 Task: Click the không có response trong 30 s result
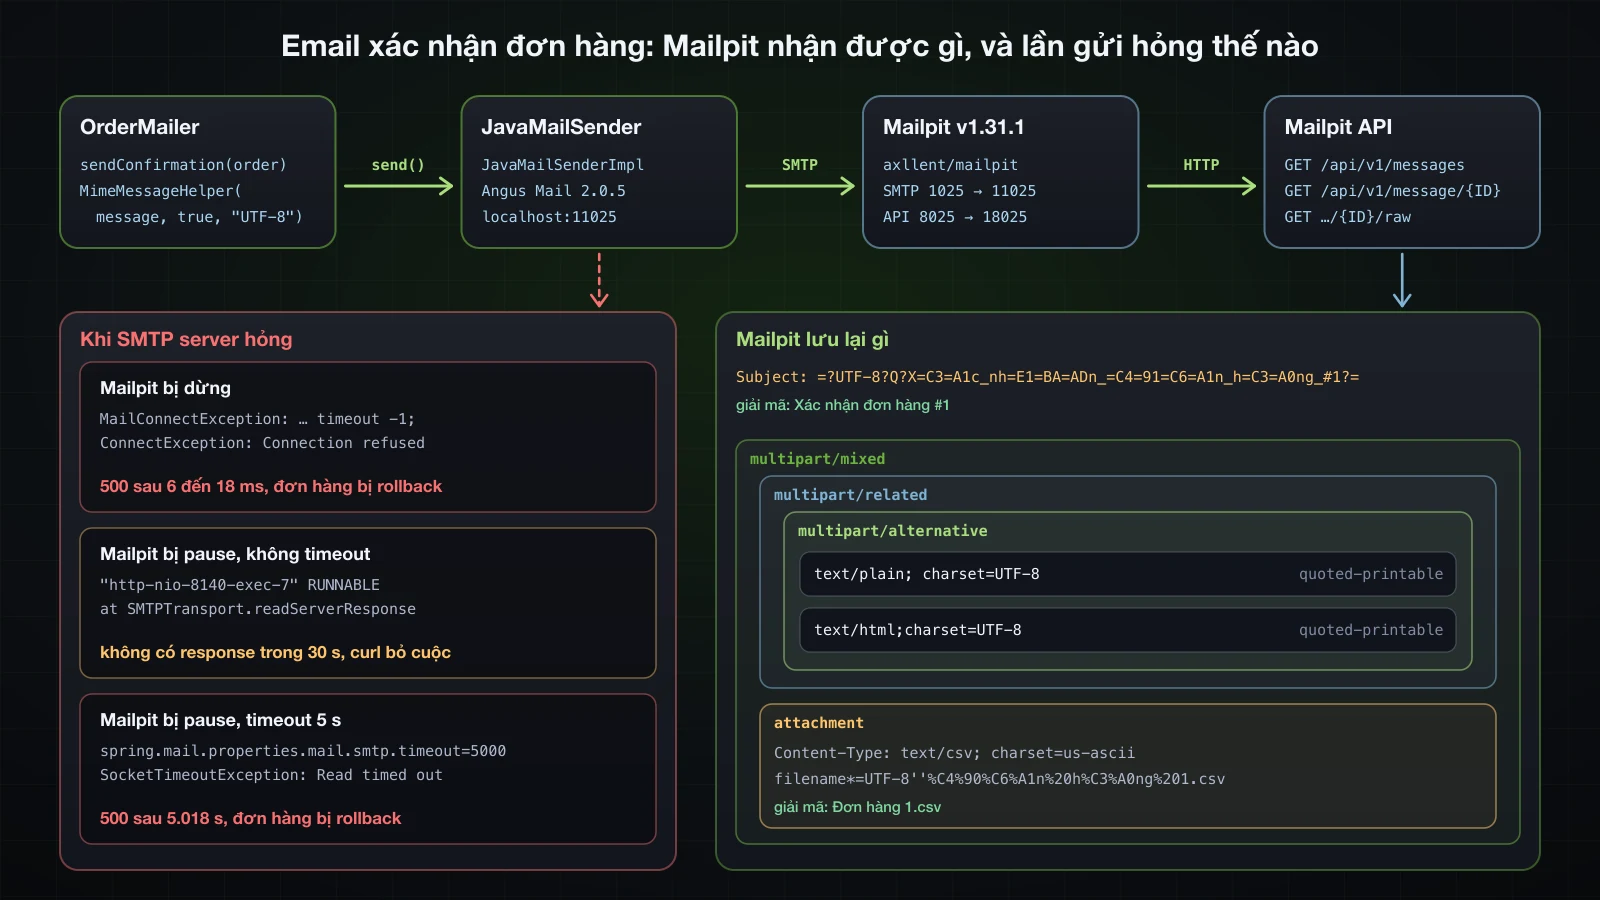point(275,652)
